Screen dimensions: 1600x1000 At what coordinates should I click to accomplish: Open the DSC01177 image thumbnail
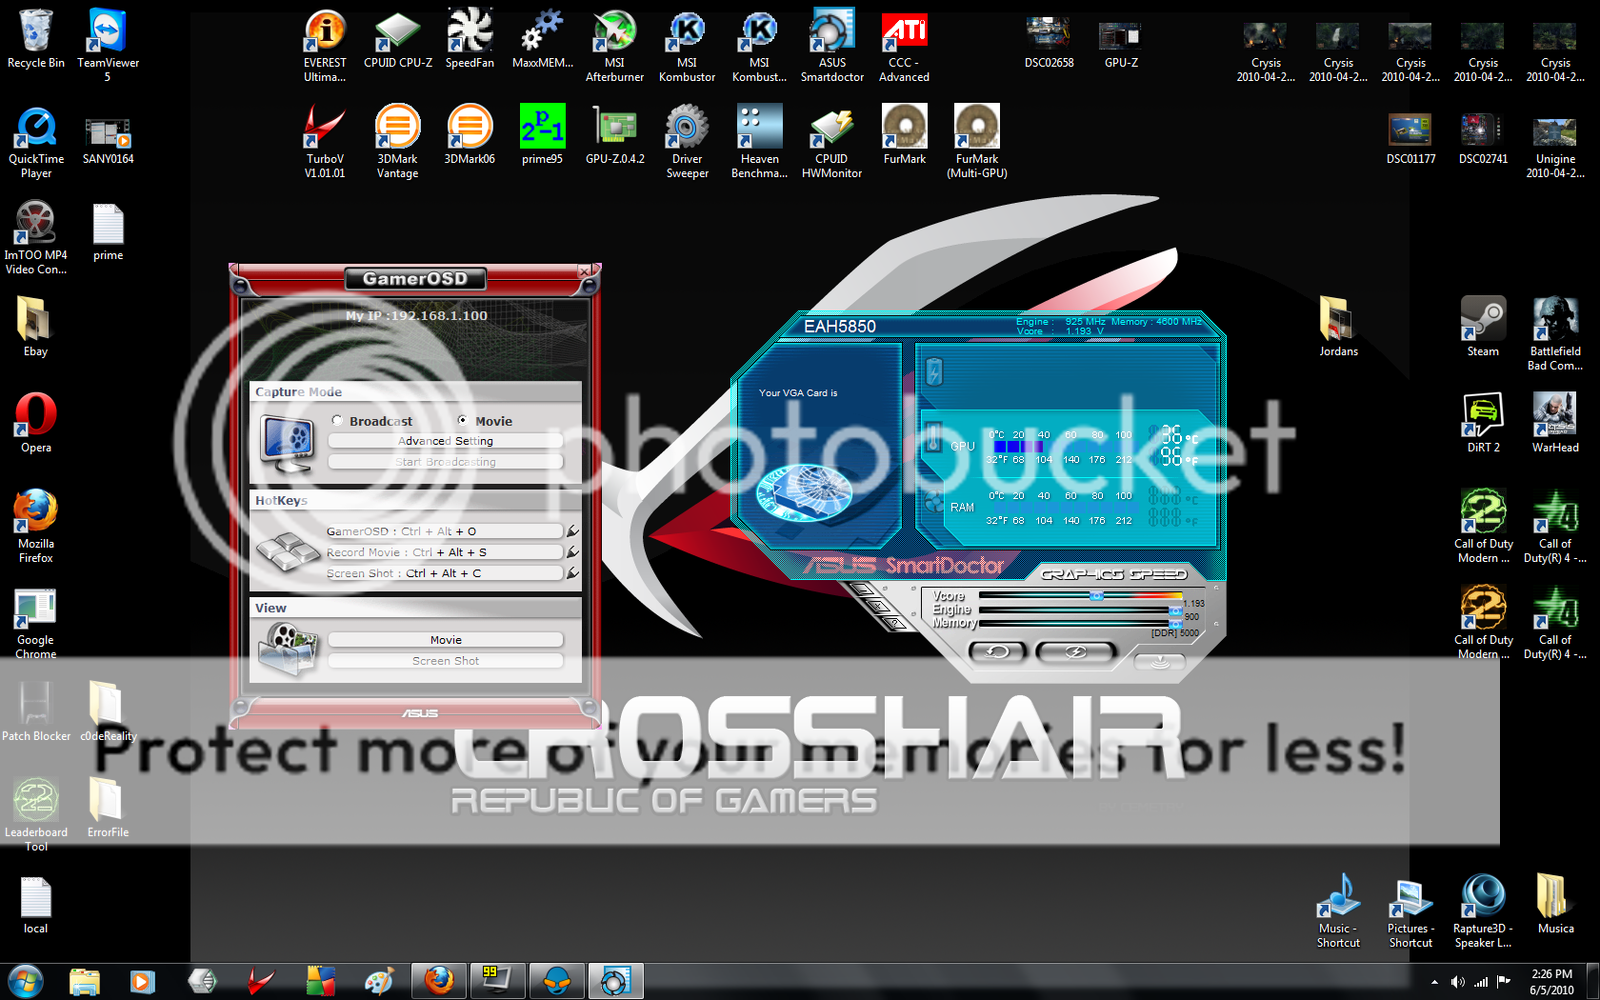tap(1411, 140)
